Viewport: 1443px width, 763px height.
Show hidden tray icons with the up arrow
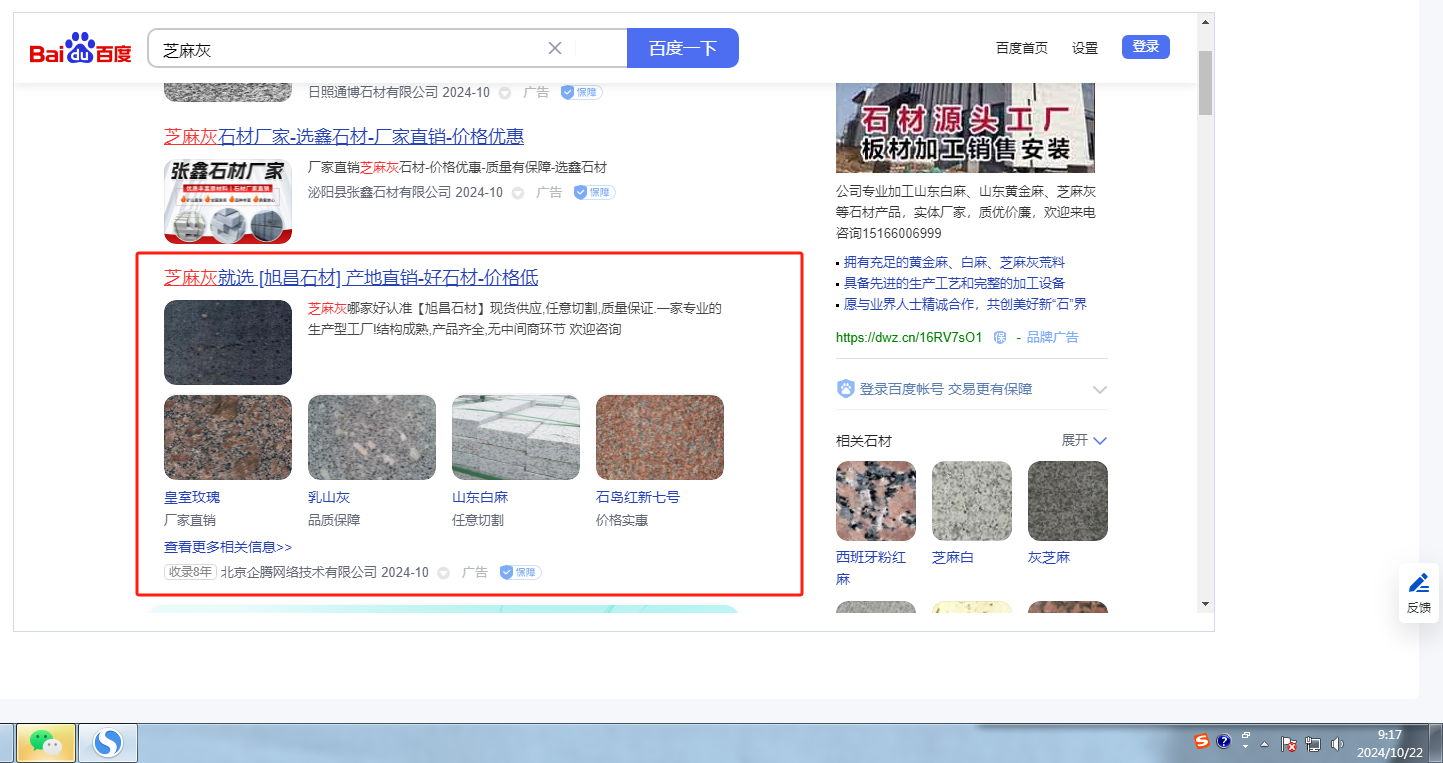[1265, 745]
